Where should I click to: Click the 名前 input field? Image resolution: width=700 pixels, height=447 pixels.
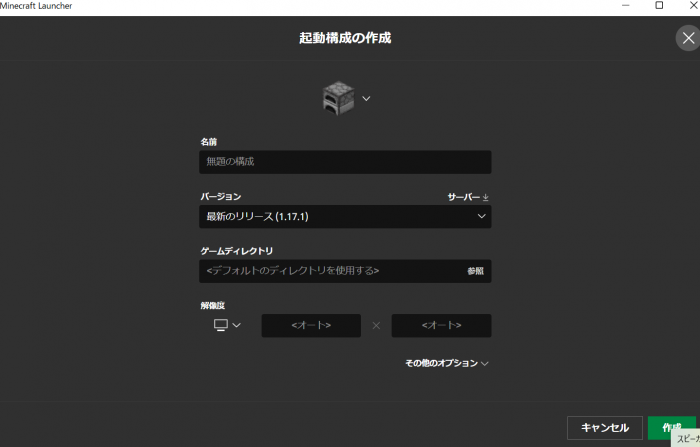pyautogui.click(x=344, y=162)
